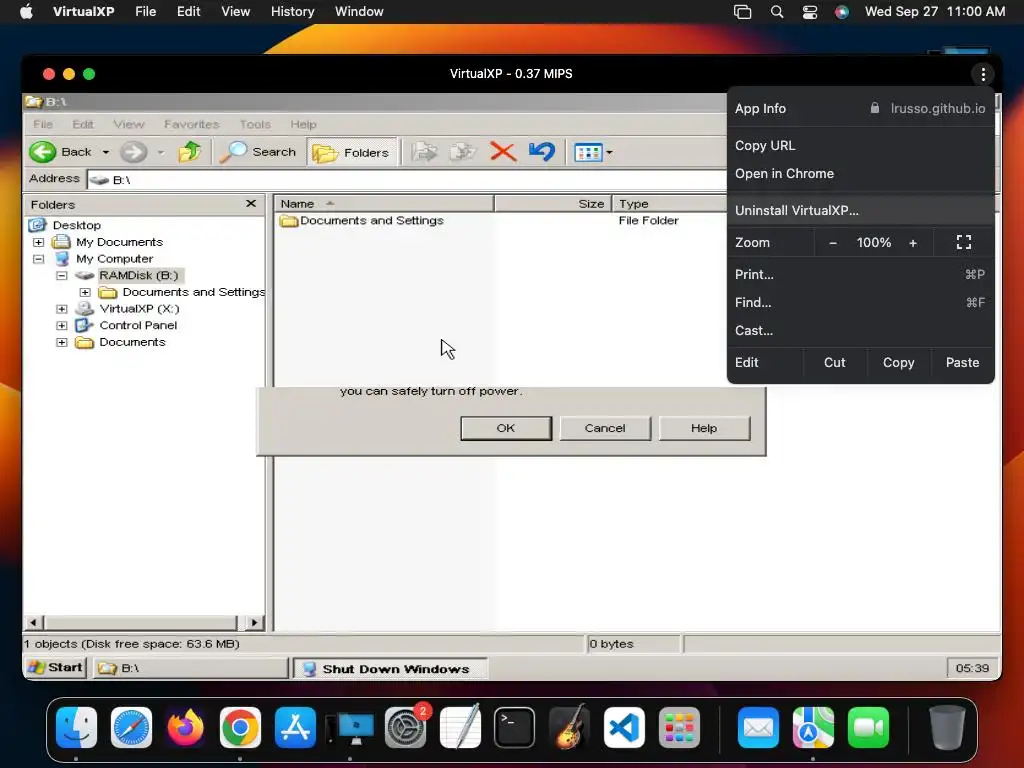Screen dimensions: 1024x768
Task: Click Cancel in shutdown dialog
Action: click(x=605, y=428)
